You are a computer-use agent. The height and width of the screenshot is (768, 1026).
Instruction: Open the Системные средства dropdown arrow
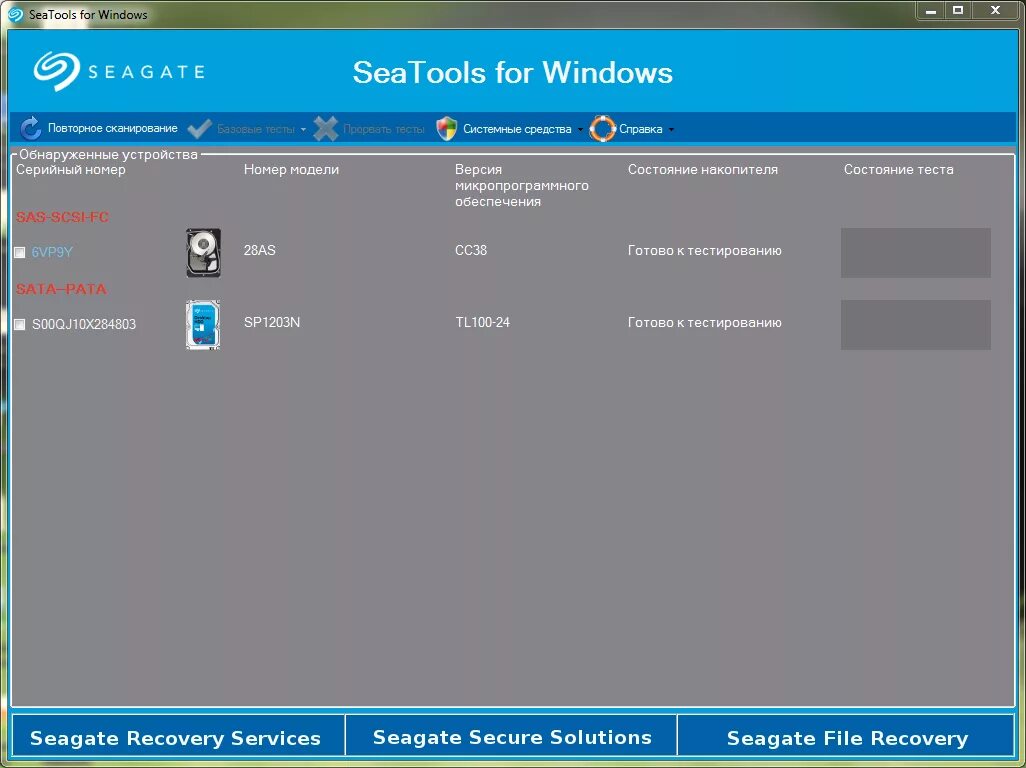coord(580,130)
